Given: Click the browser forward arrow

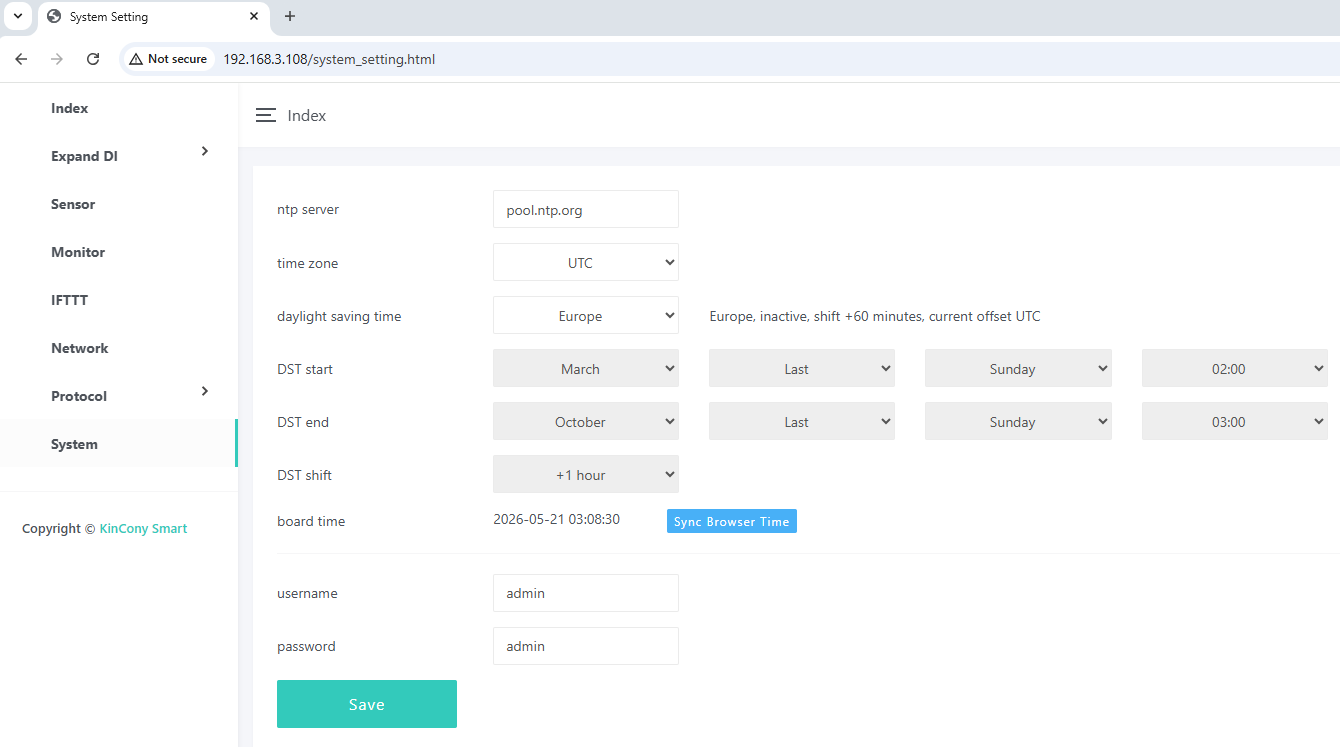Looking at the screenshot, I should [57, 59].
